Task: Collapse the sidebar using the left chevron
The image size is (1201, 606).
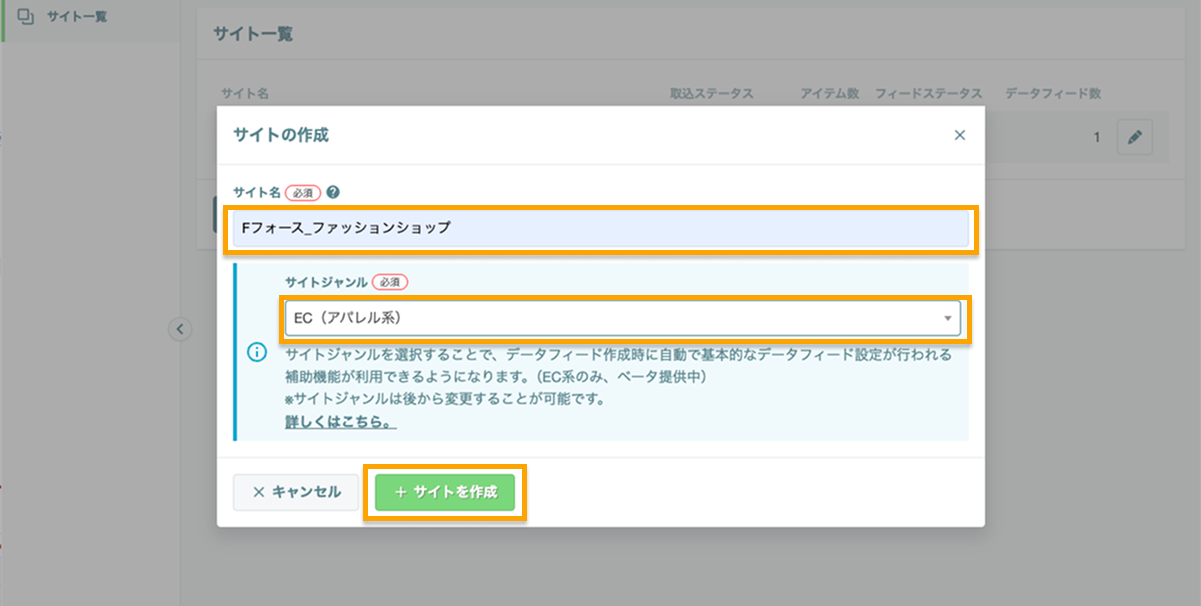Action: point(181,327)
